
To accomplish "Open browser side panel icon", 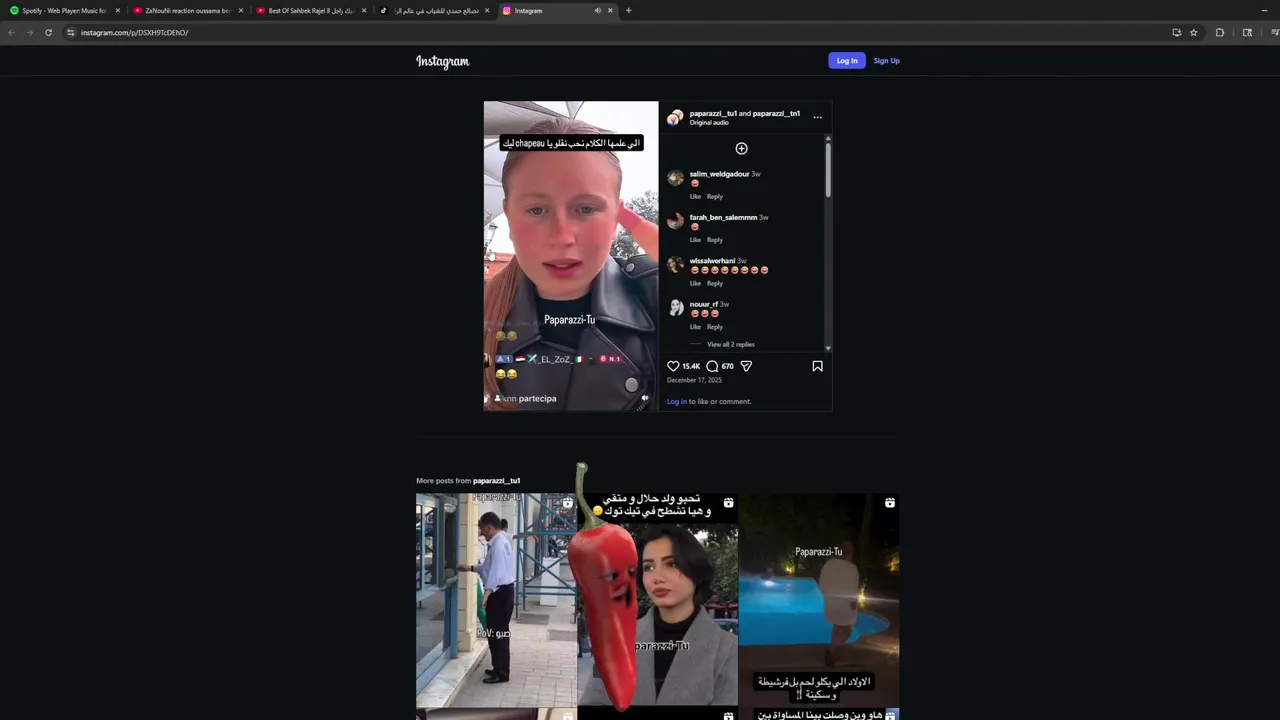I will pyautogui.click(x=1247, y=32).
